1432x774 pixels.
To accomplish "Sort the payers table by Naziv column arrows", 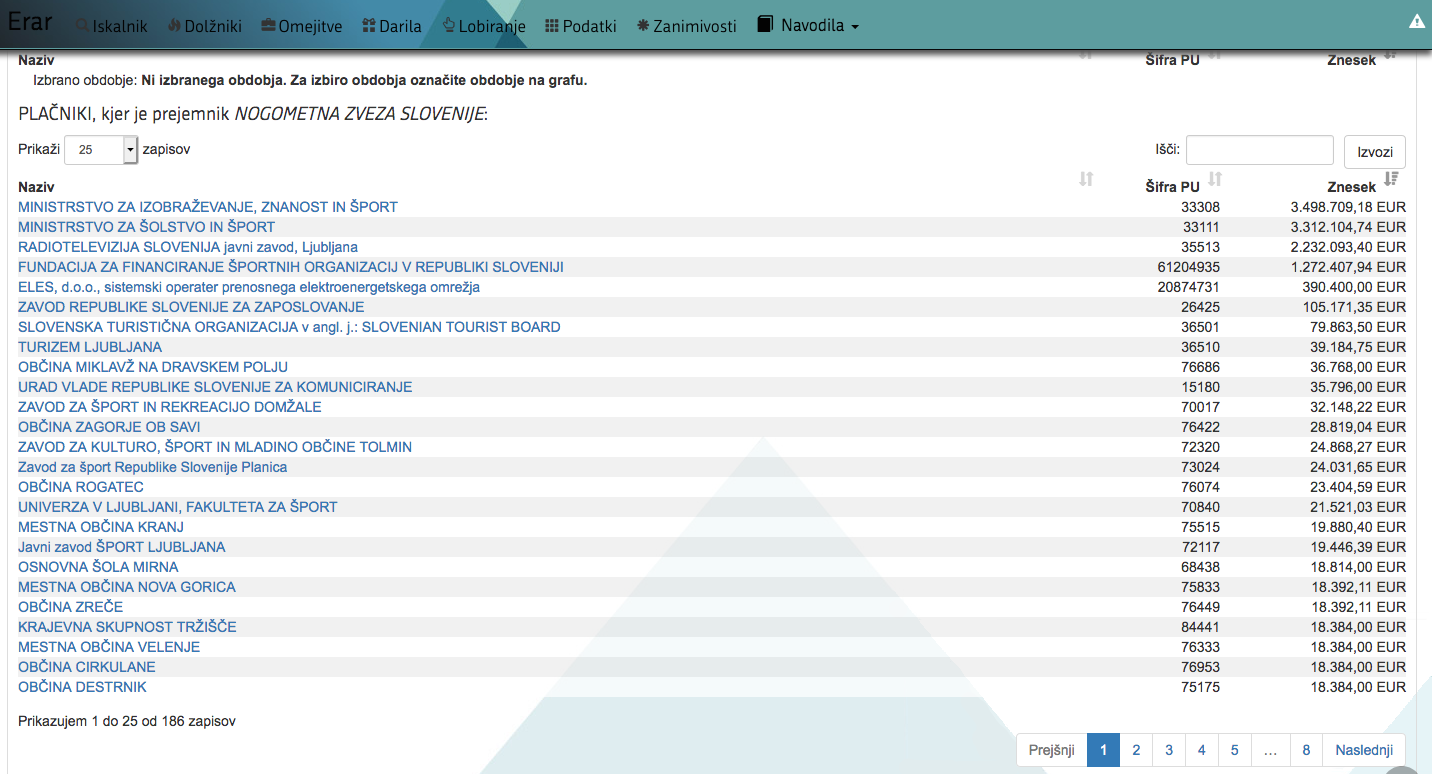I will point(1086,180).
